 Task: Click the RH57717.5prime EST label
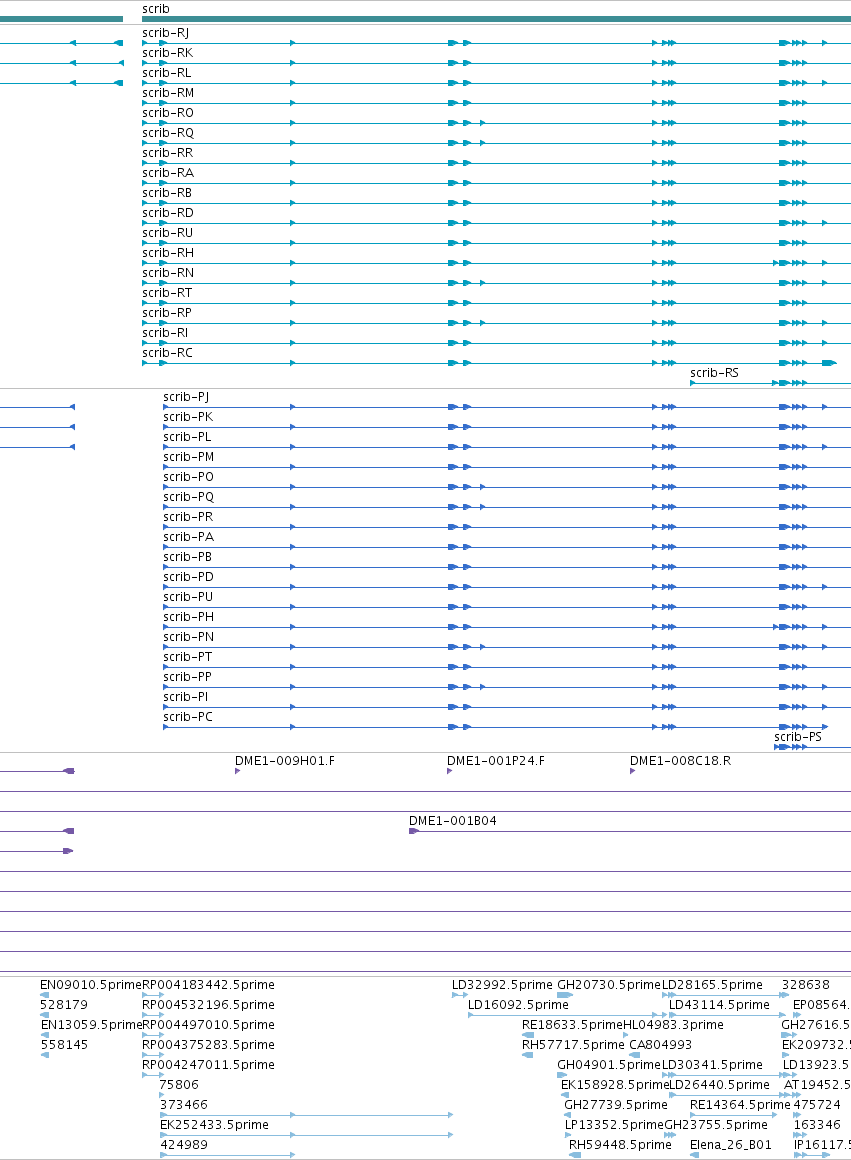(573, 1045)
